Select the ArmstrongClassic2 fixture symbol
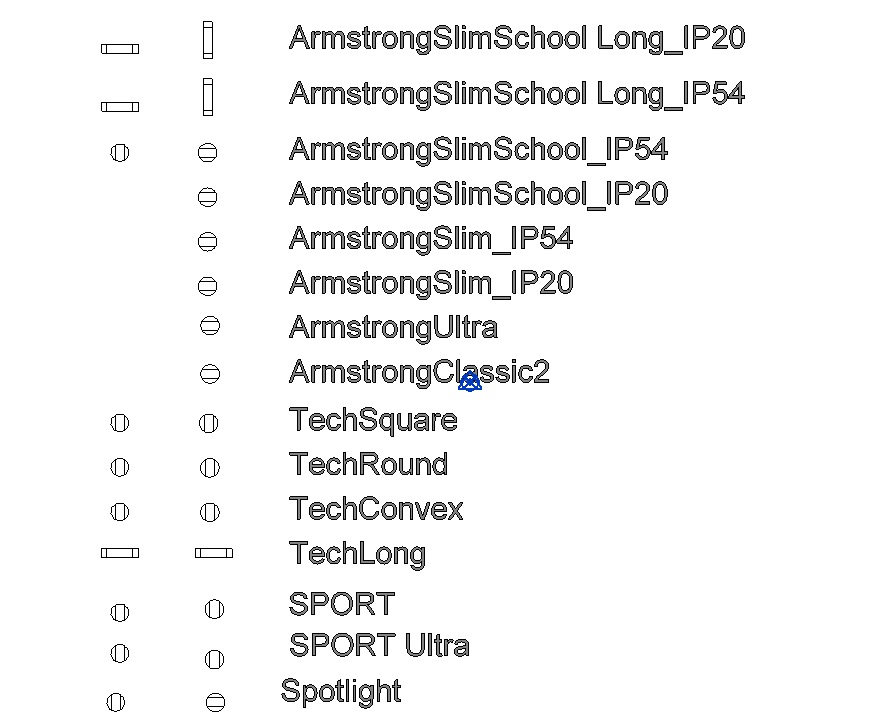 click(210, 374)
